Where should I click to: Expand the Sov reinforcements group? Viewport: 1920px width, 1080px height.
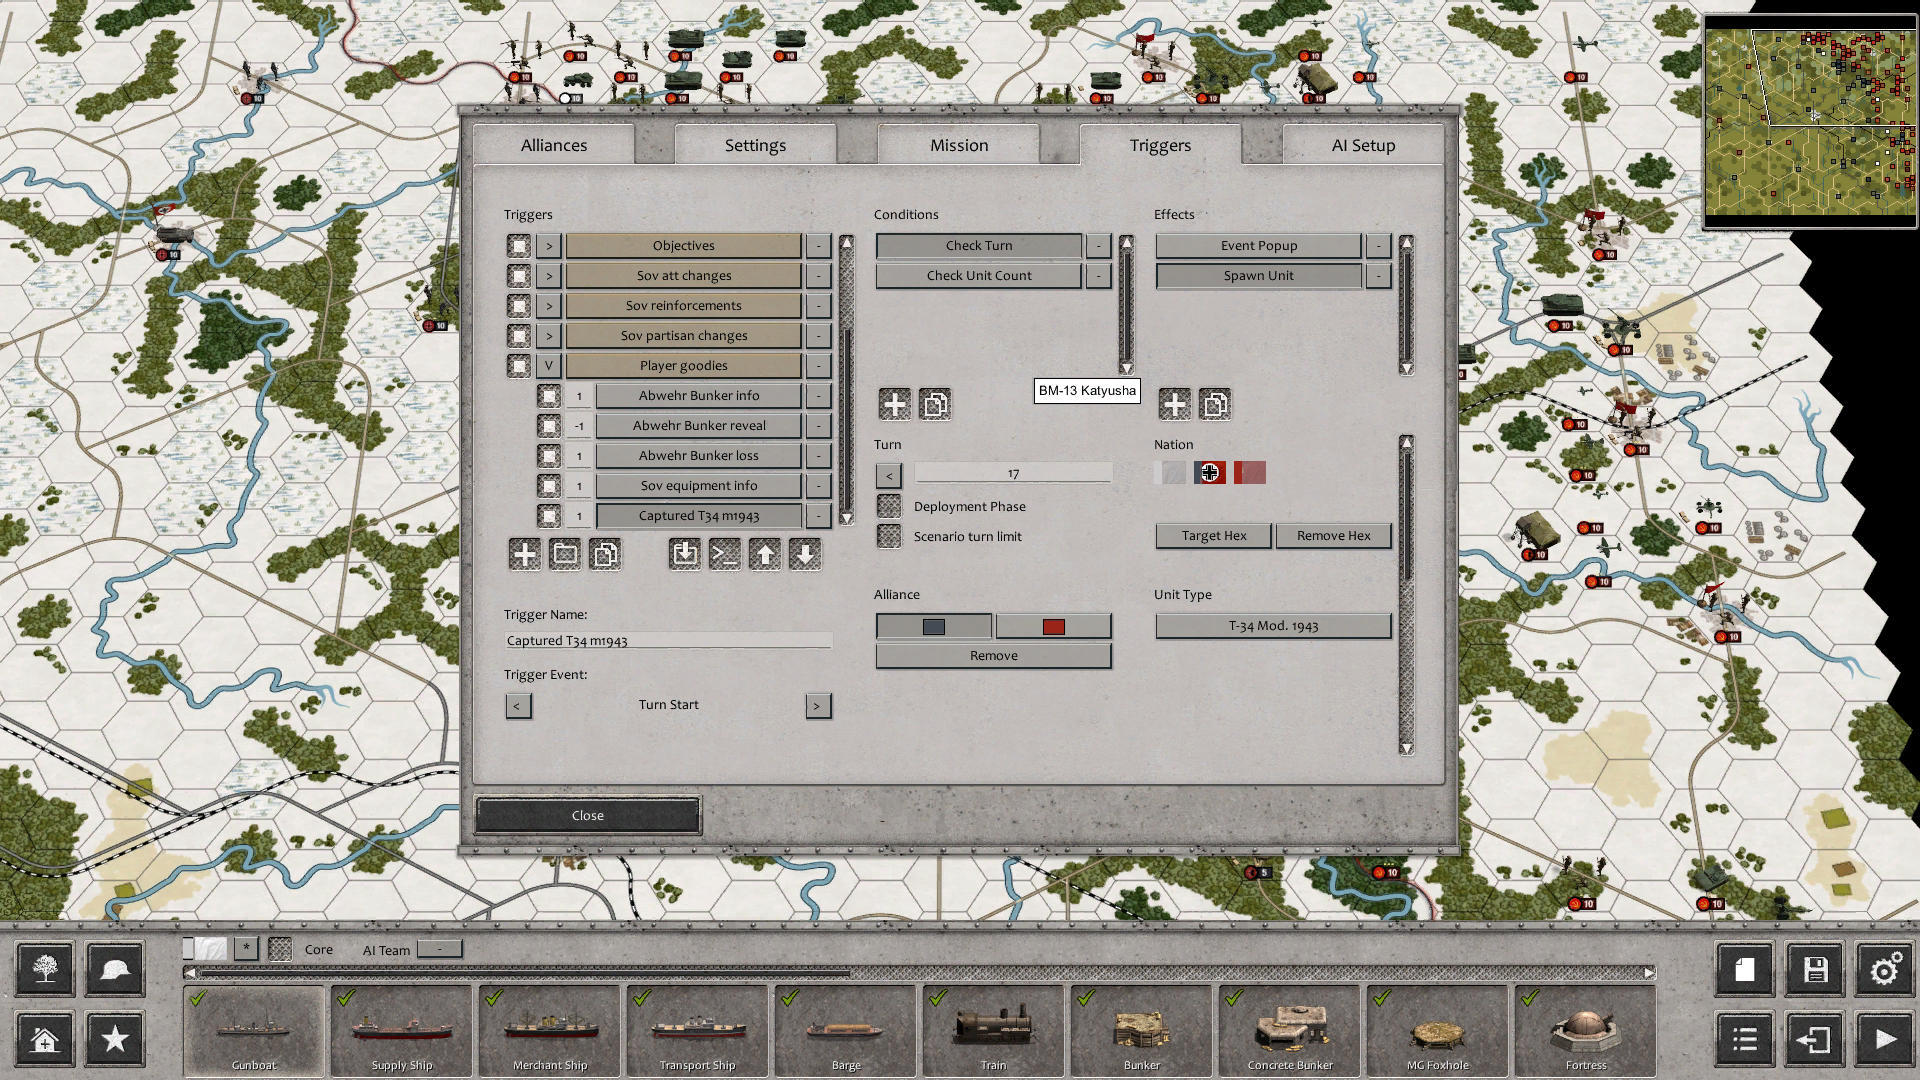click(549, 306)
